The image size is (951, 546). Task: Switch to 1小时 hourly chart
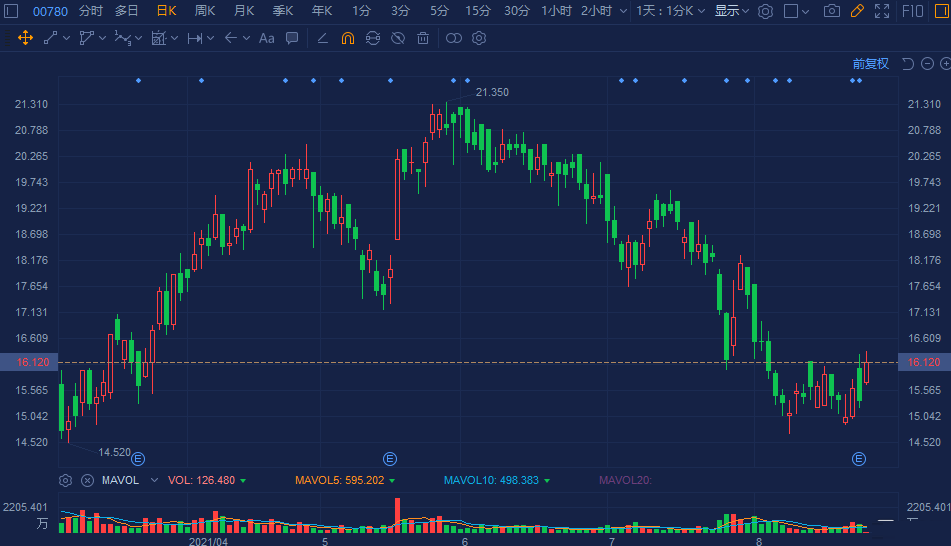coord(557,11)
